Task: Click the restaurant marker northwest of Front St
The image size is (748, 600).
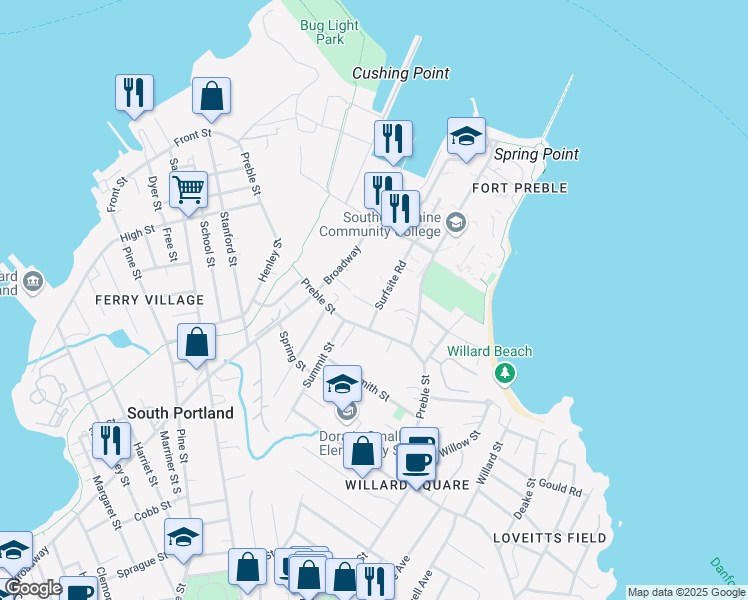Action: [133, 93]
